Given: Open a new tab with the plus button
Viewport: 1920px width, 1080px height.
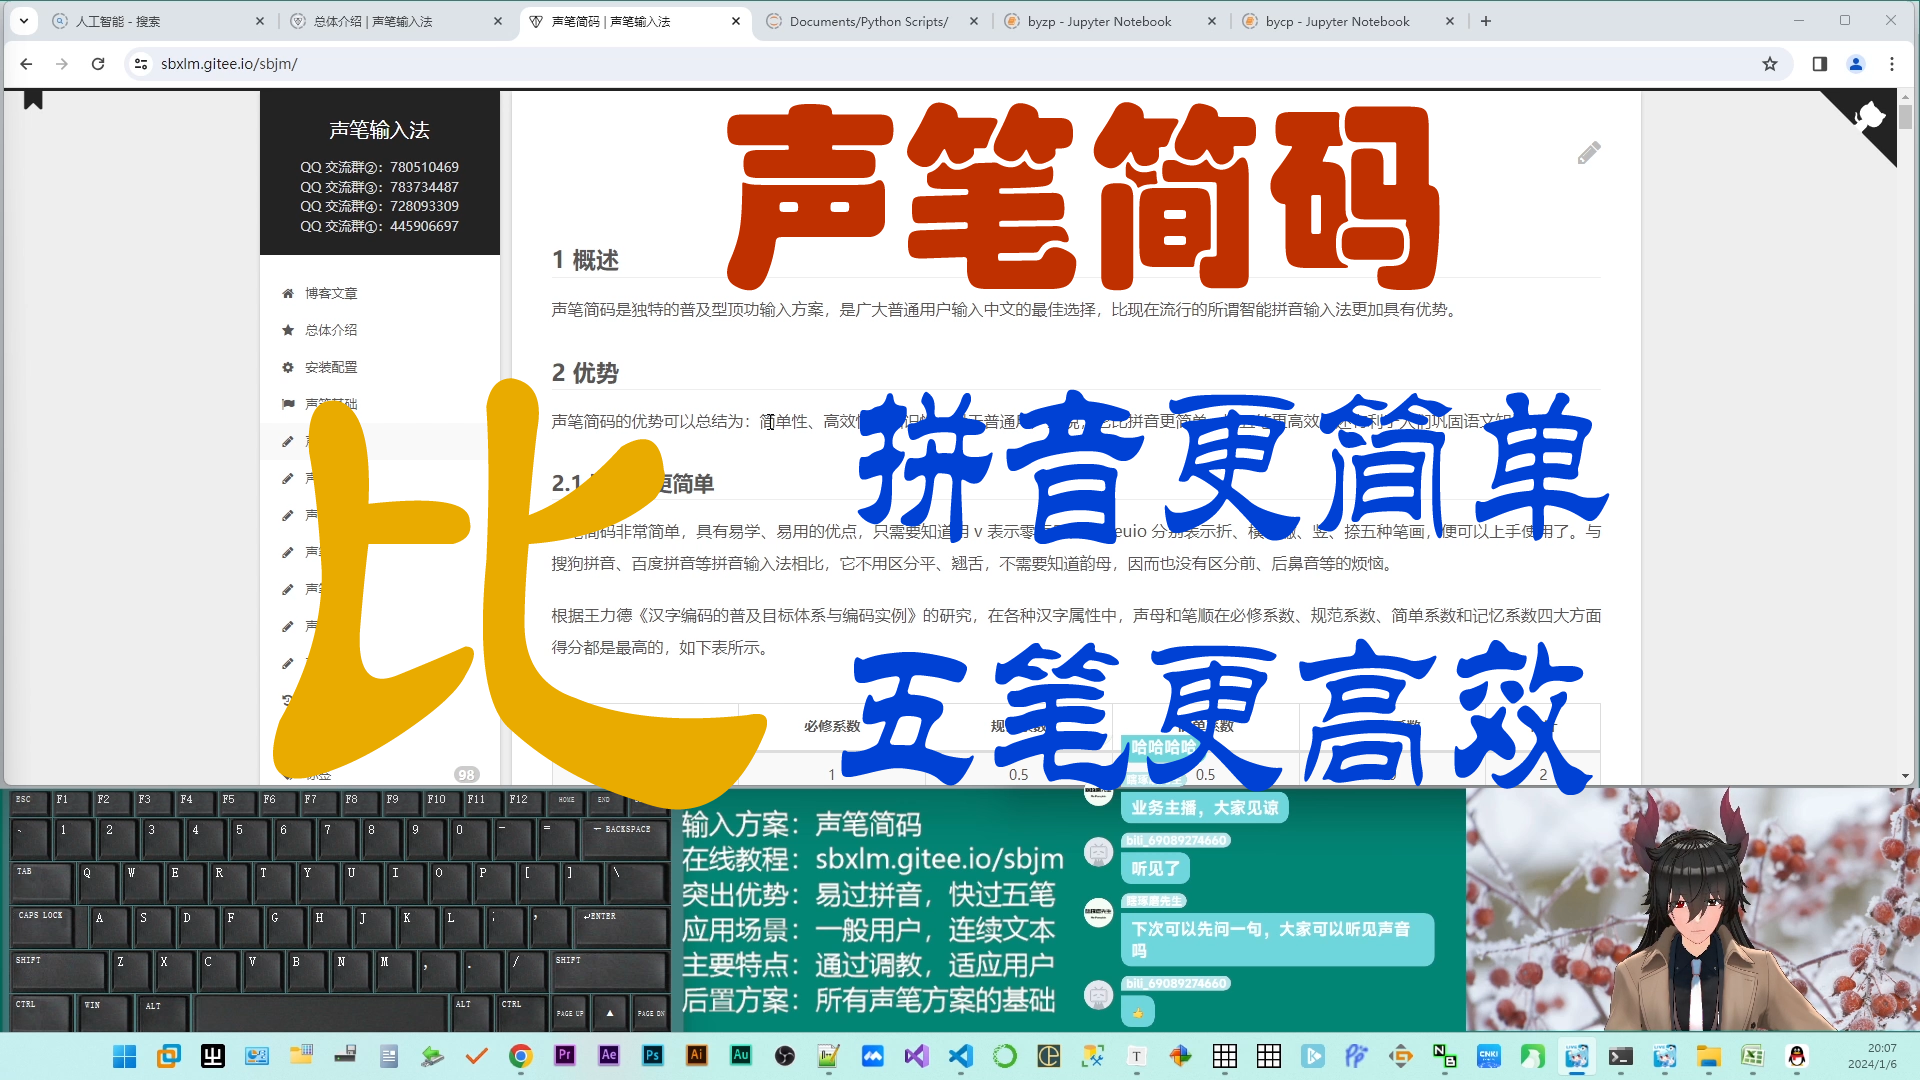Looking at the screenshot, I should [1486, 21].
